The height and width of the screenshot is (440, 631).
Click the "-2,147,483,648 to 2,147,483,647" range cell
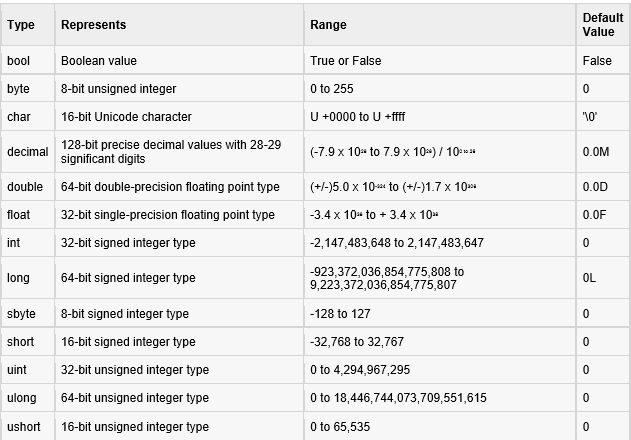pyautogui.click(x=396, y=243)
